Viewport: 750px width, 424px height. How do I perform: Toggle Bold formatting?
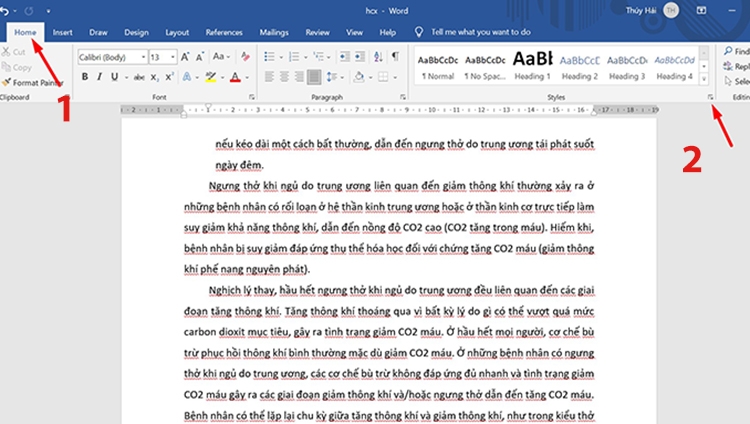tap(85, 77)
